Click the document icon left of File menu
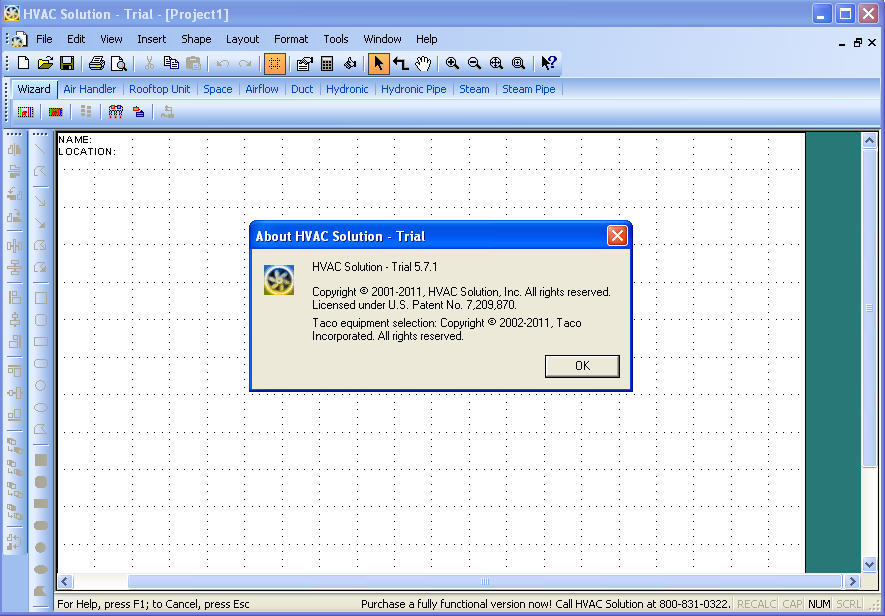 tap(20, 39)
